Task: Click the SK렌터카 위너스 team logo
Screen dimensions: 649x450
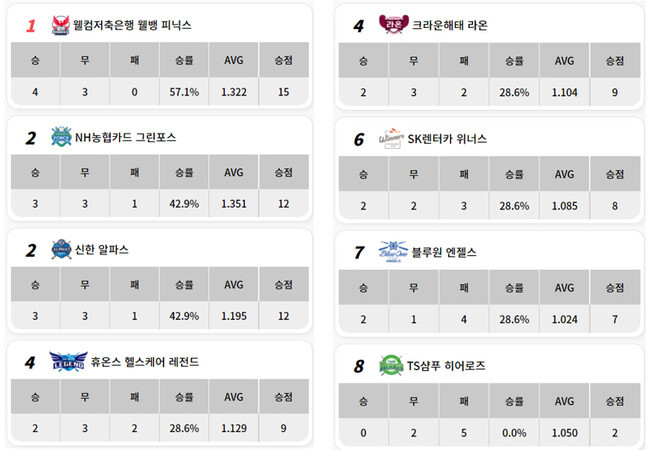Action: click(x=392, y=139)
